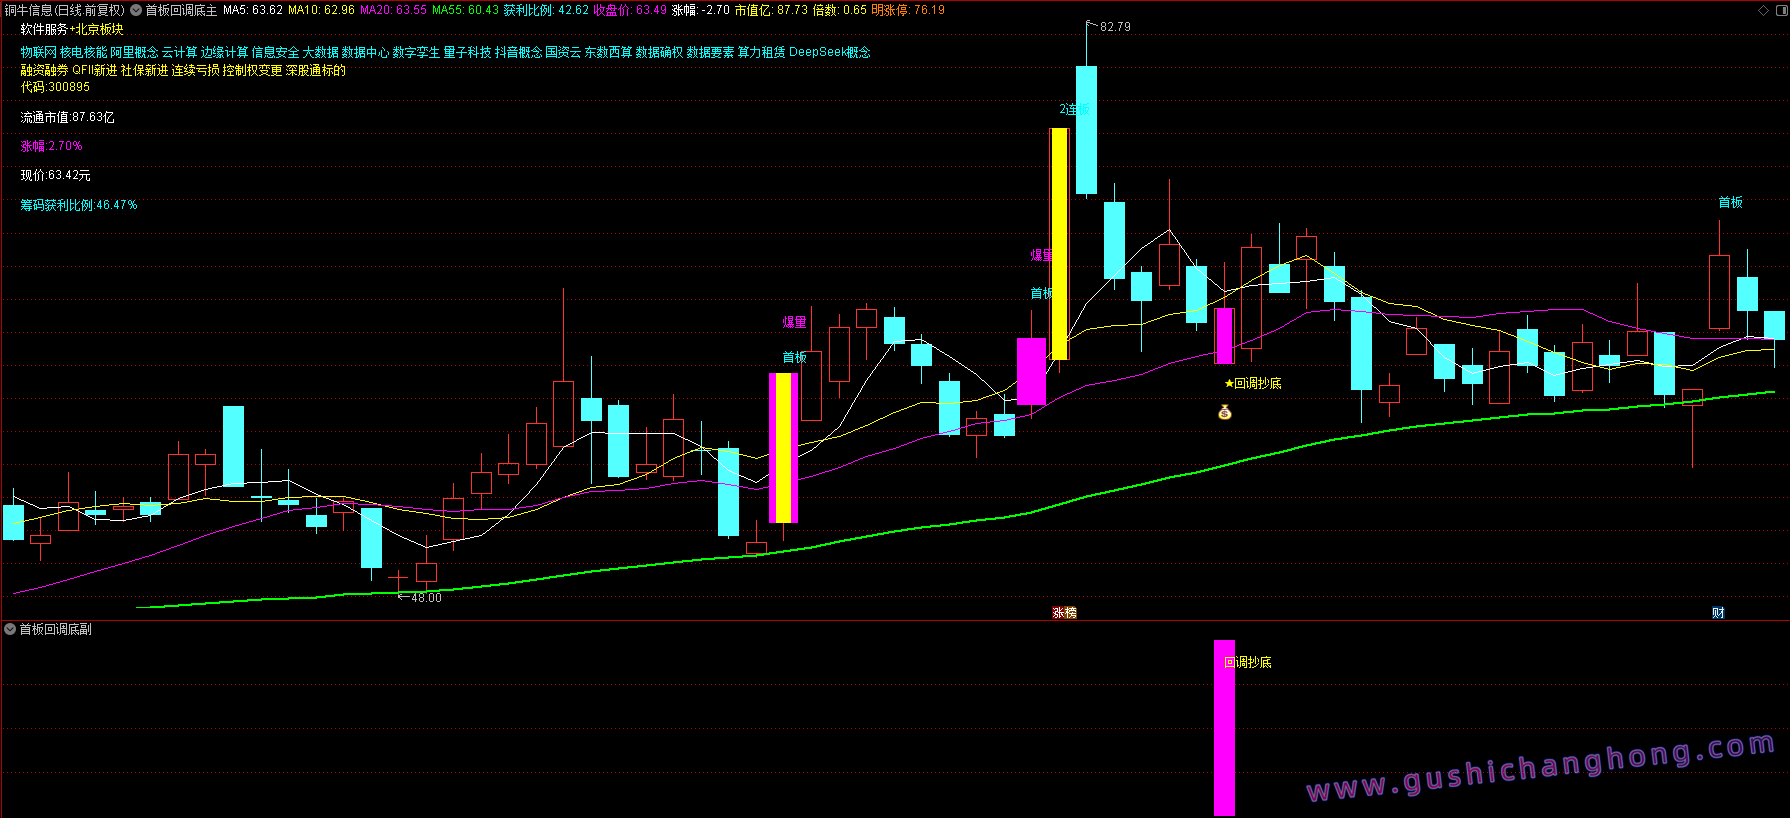Click the ★回调抄底 star signal label

tap(1252, 383)
